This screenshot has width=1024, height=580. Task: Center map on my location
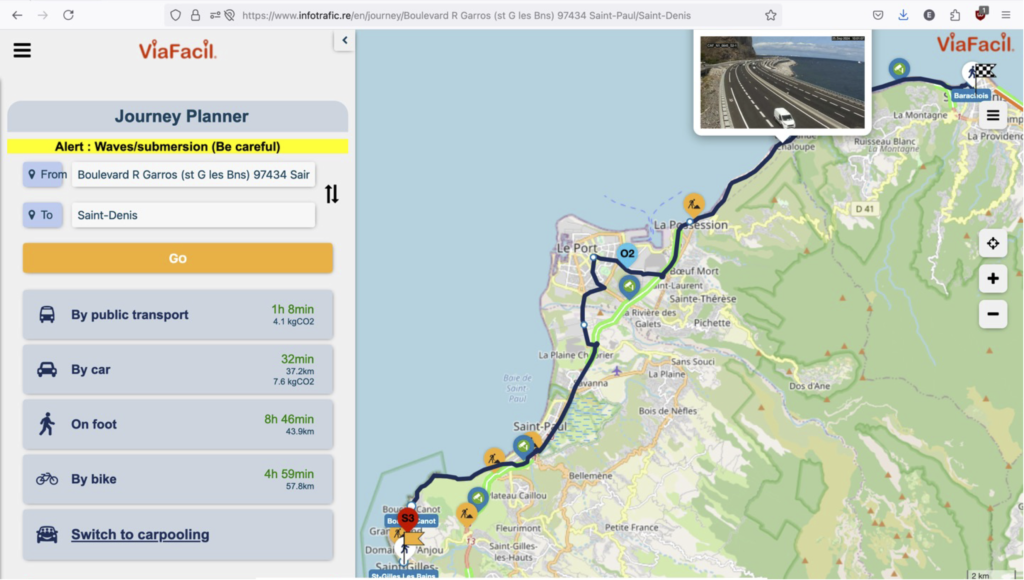pyautogui.click(x=992, y=243)
